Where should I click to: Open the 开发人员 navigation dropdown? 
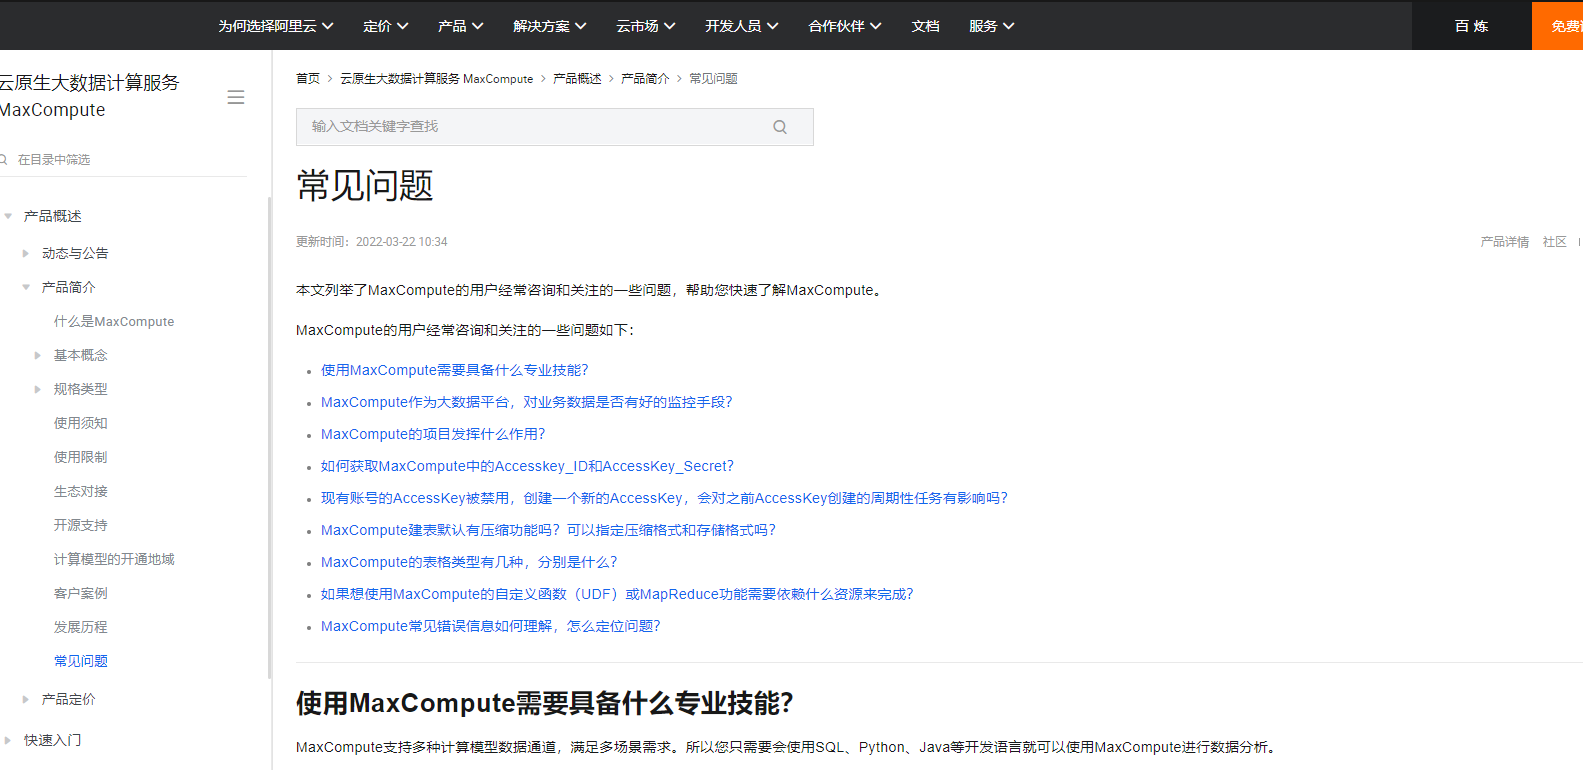(x=742, y=26)
